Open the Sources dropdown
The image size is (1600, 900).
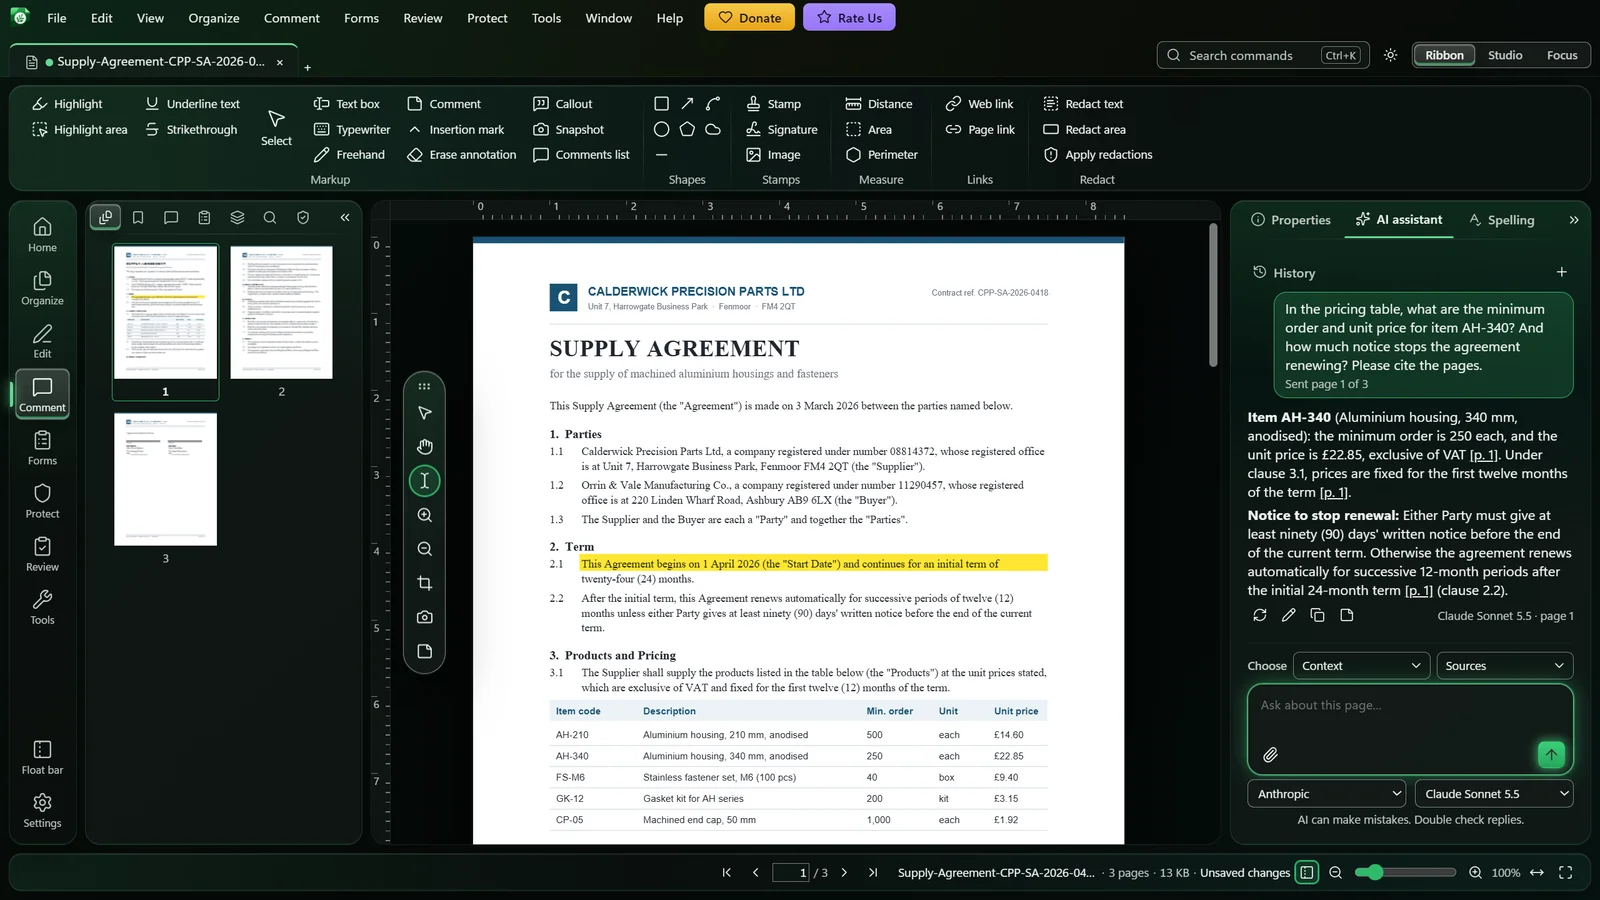[1504, 666]
